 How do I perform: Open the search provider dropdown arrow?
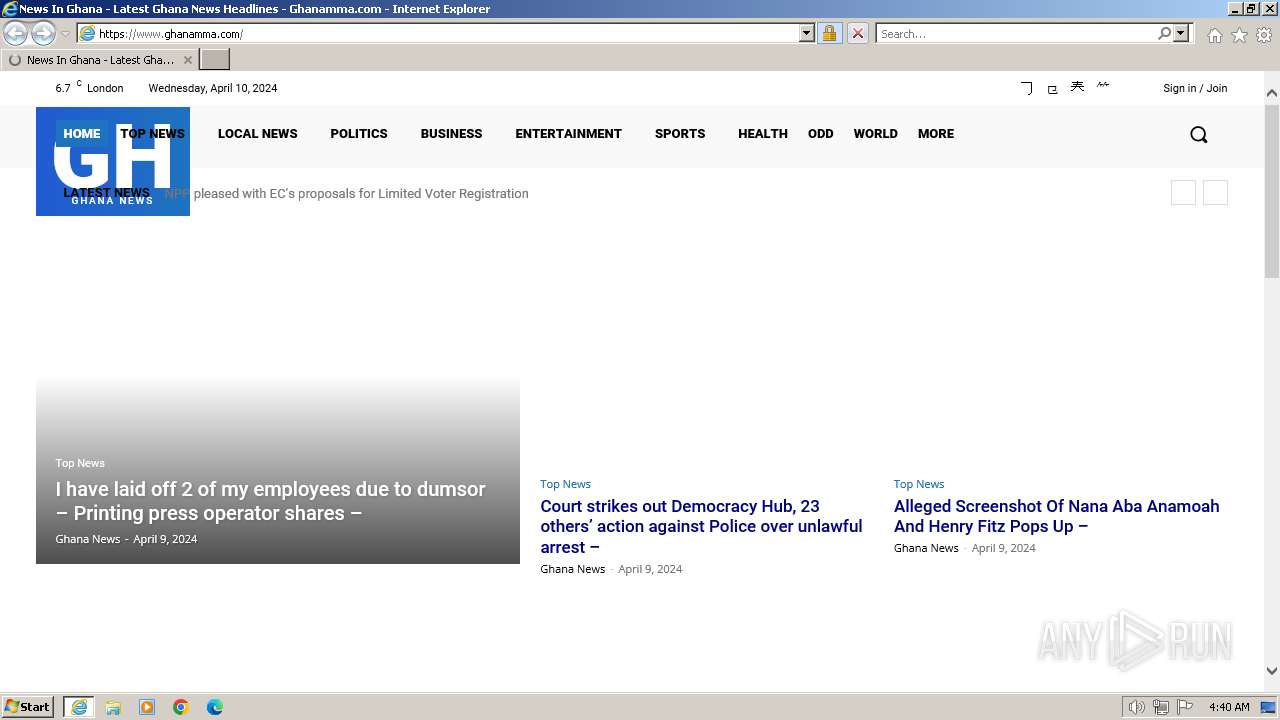pos(1181,34)
